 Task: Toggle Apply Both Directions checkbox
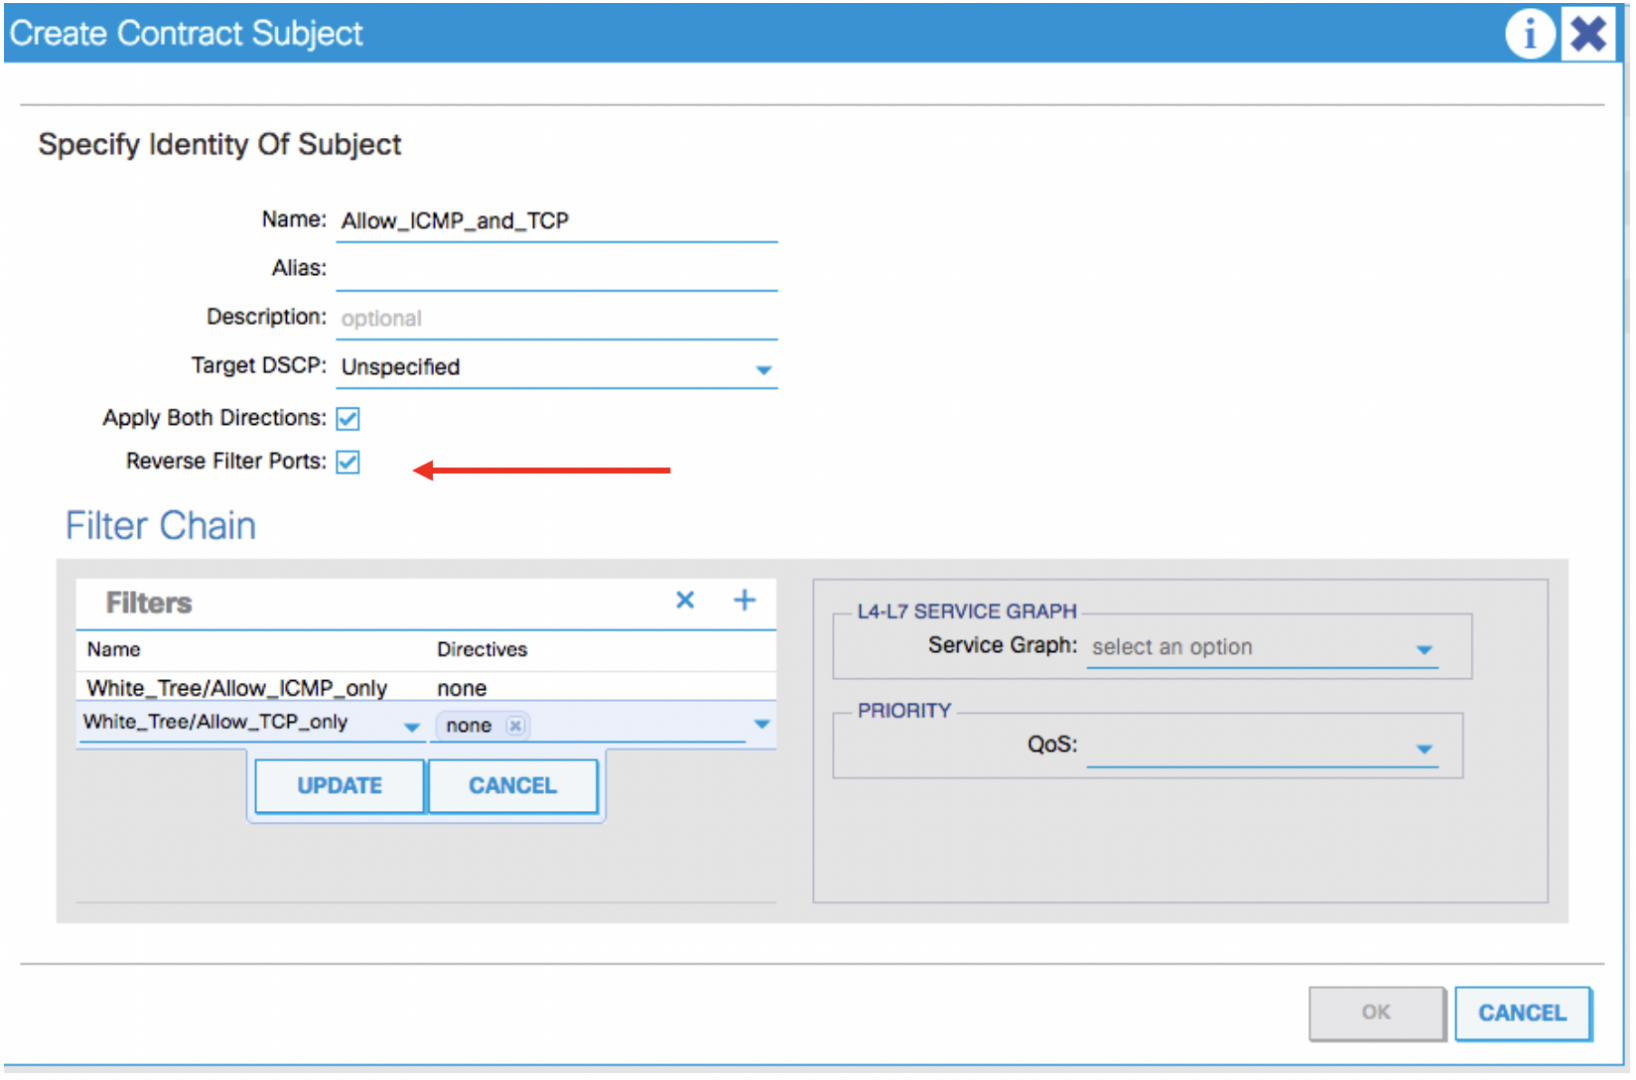348,419
